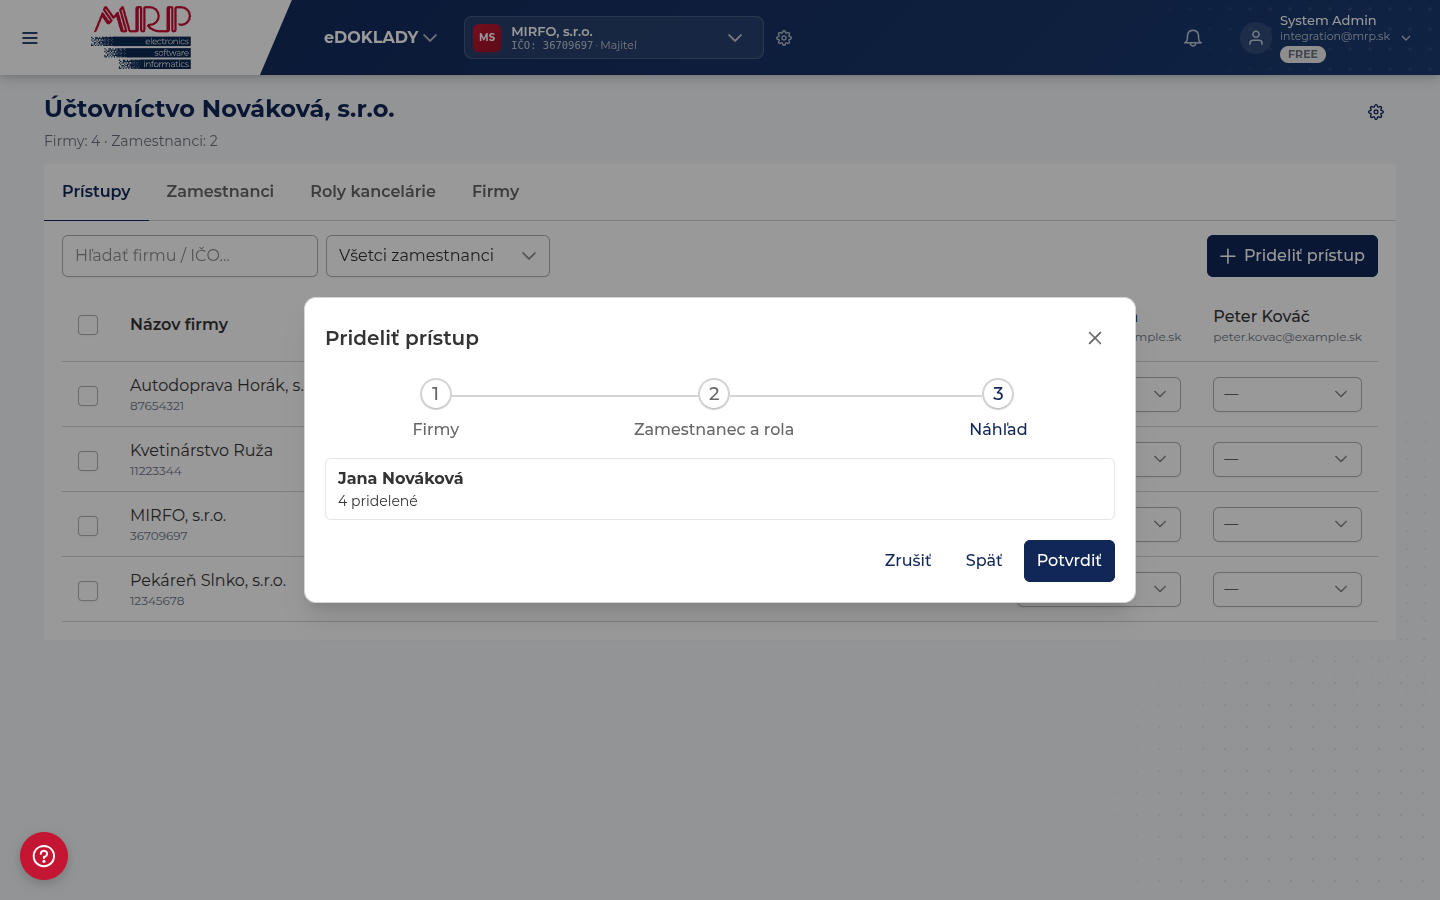1440x900 pixels.
Task: Open the Firmy tab
Action: click(x=495, y=191)
